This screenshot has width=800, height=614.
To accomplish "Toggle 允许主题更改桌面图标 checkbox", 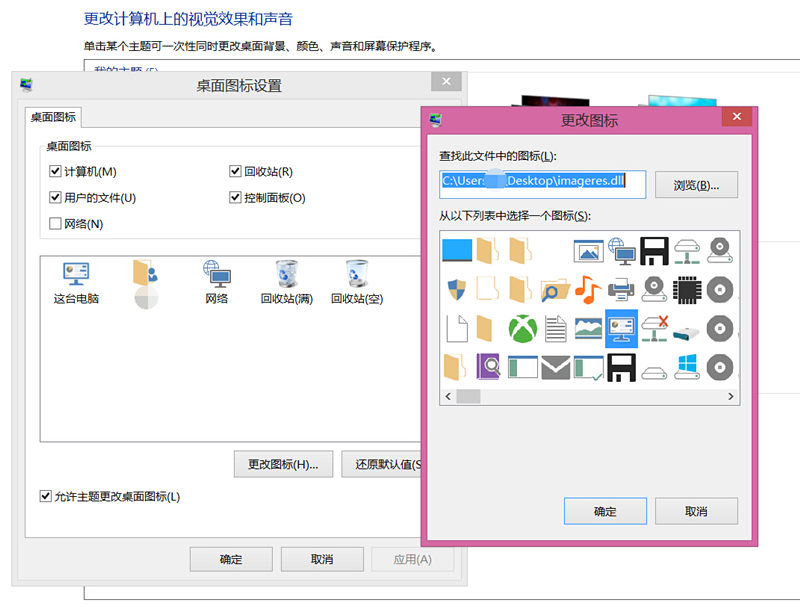I will point(46,496).
